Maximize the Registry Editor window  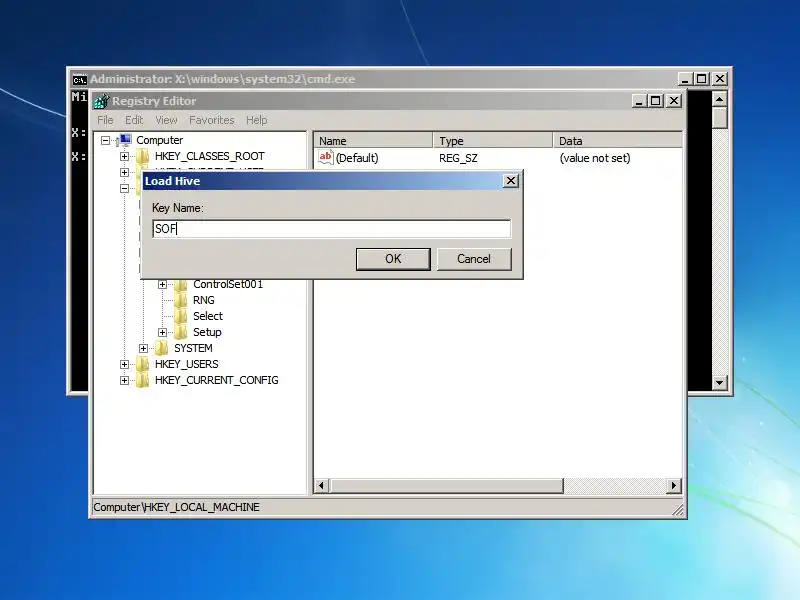point(656,101)
